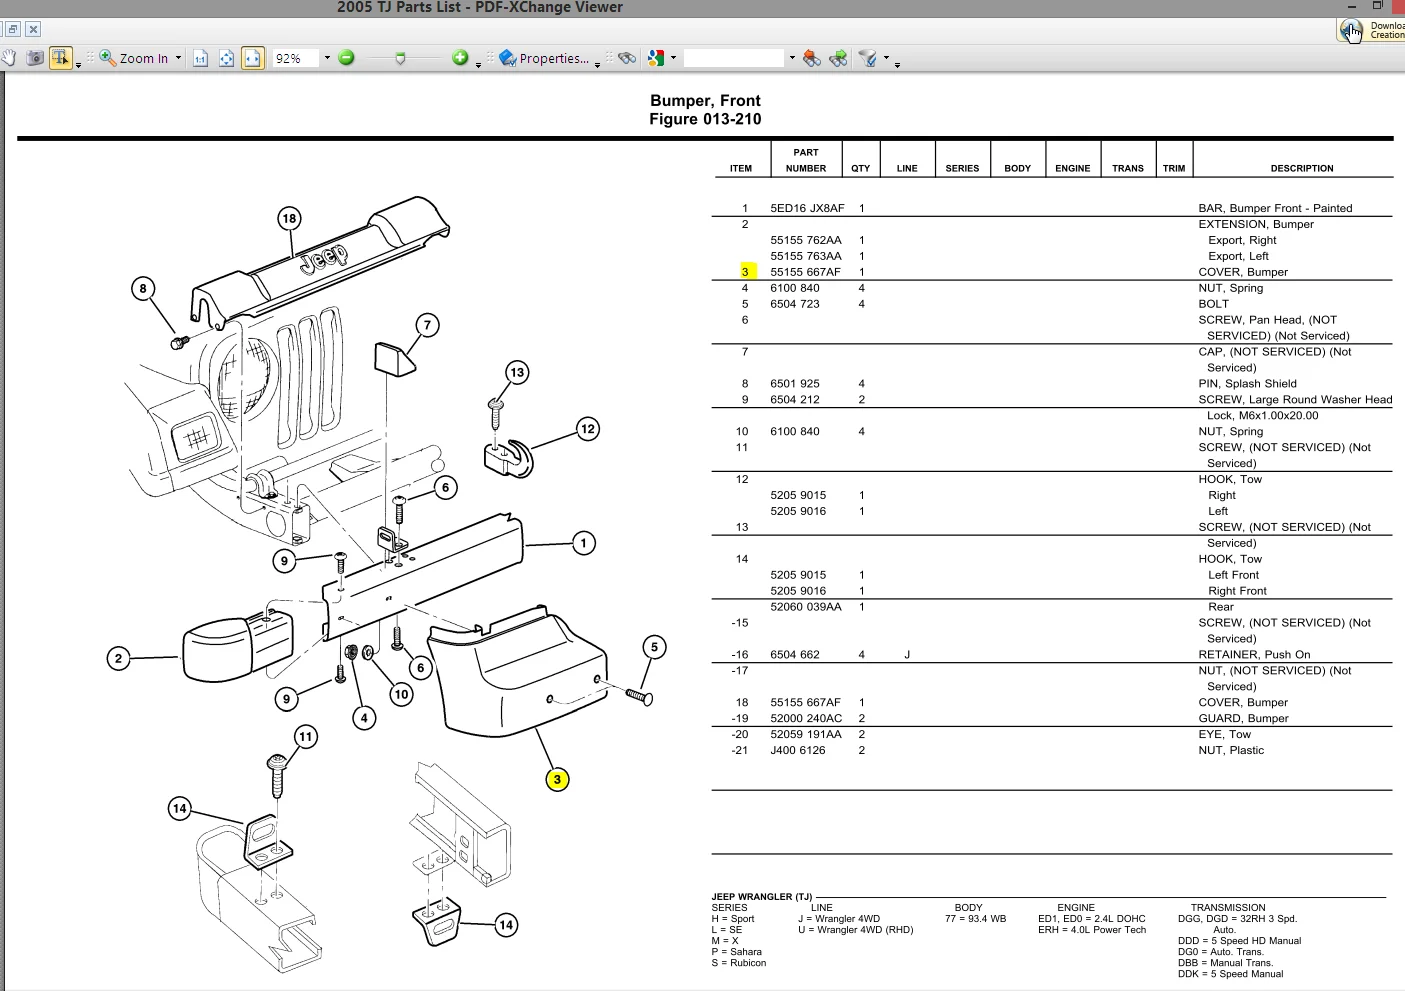Click part number 52059 191AA
Viewport: 1405px width, 991px height.
pos(806,735)
